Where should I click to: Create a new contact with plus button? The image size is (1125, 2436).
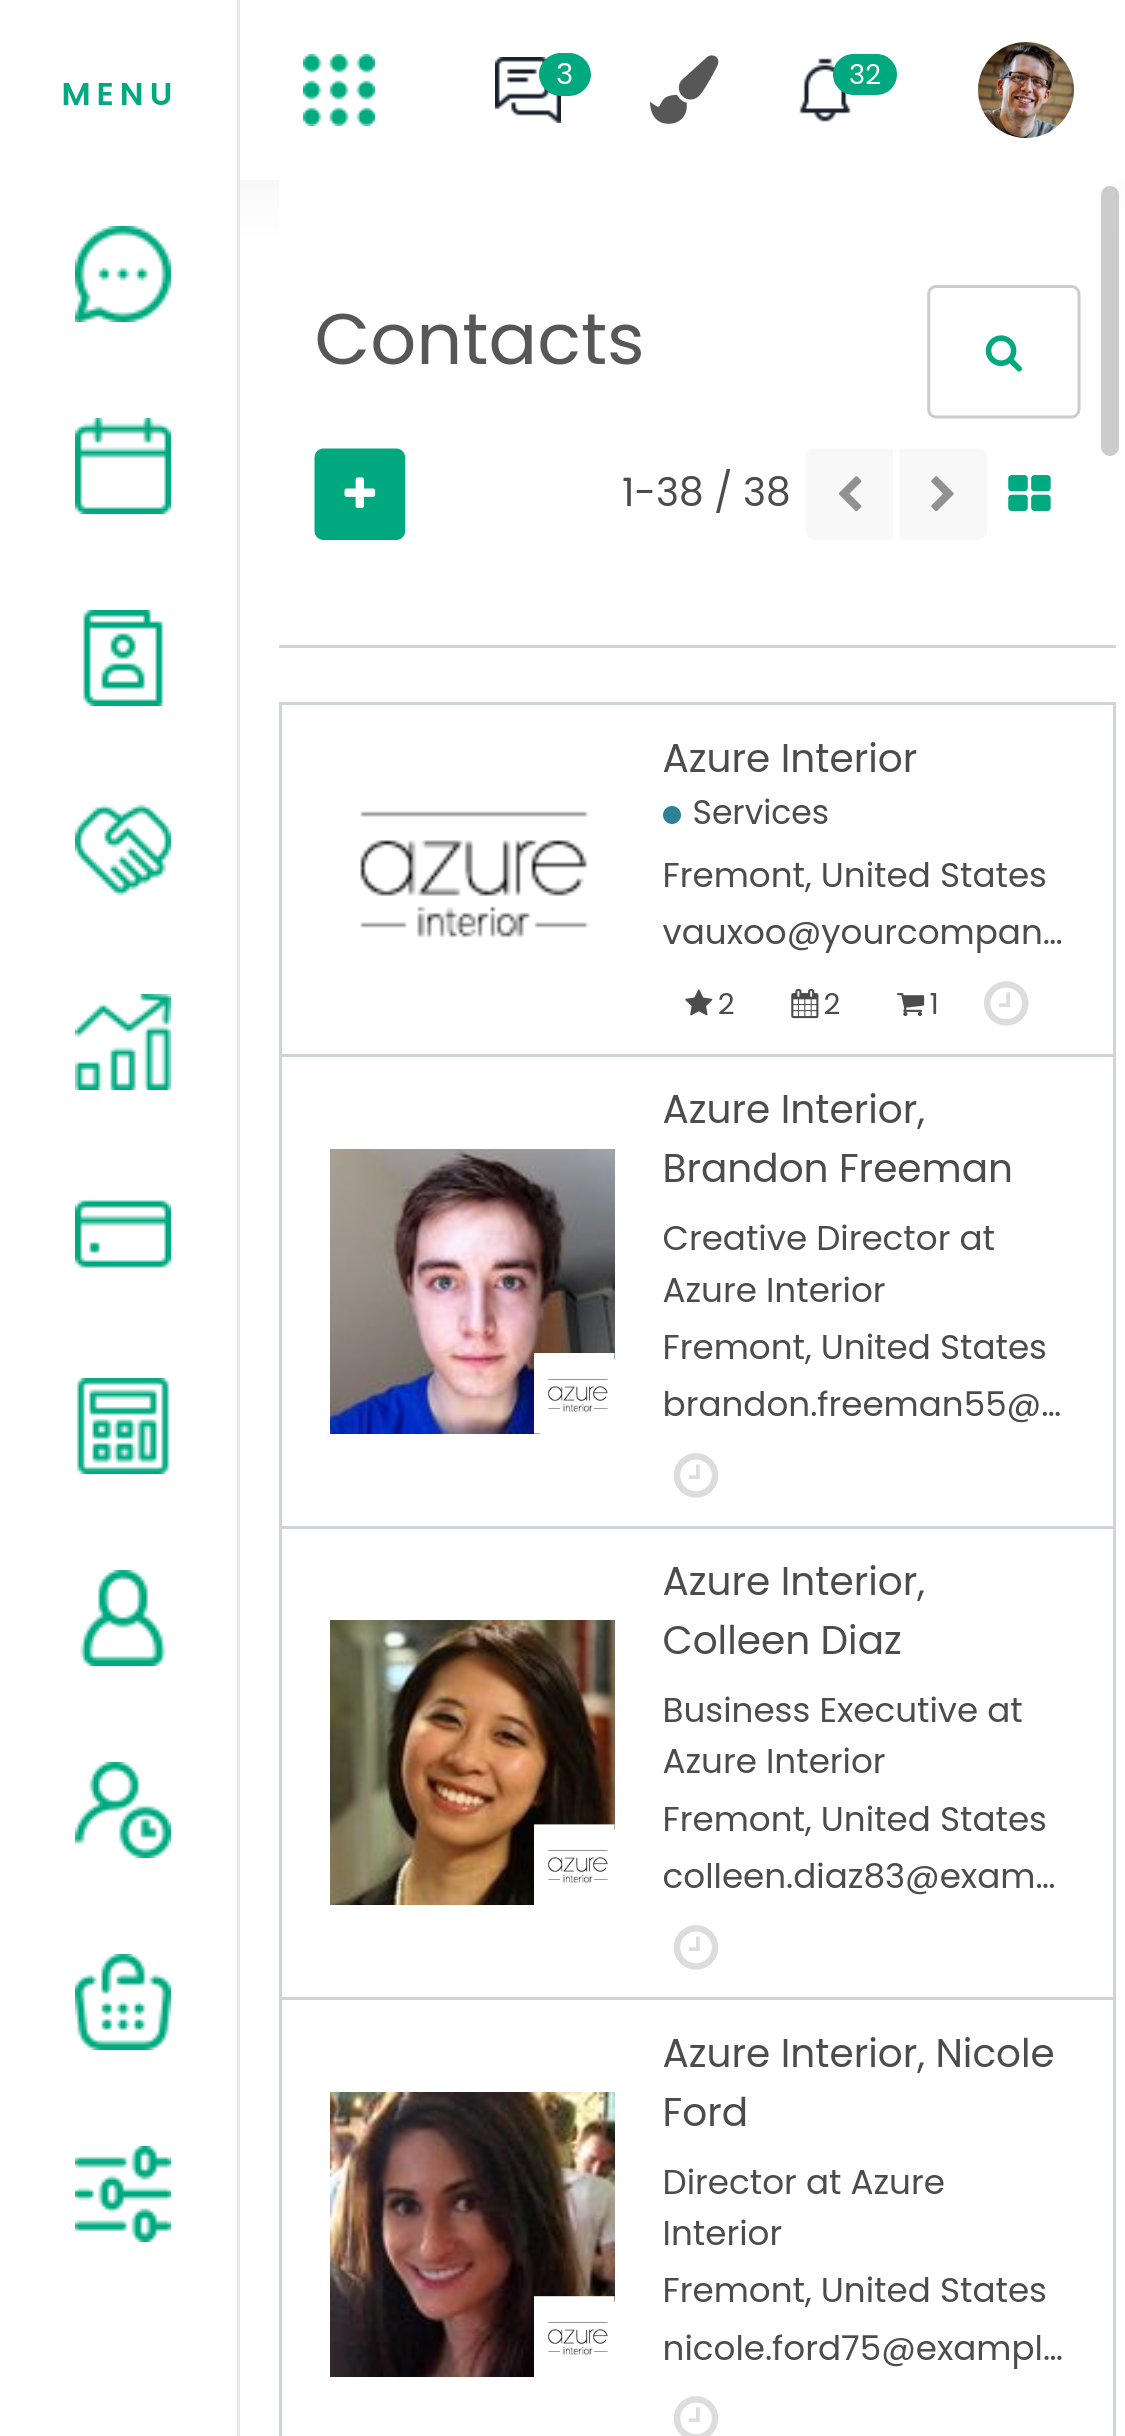[x=360, y=494]
